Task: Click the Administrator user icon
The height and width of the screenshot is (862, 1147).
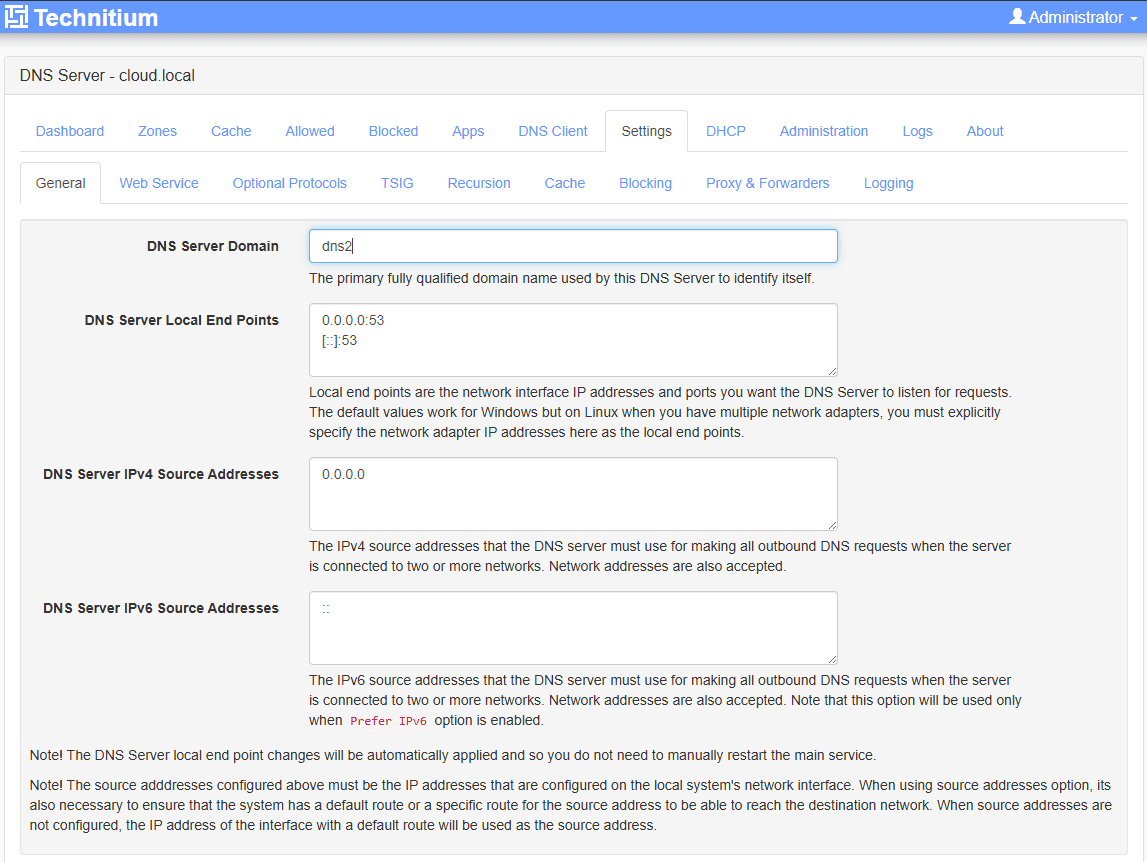Action: pyautogui.click(x=1017, y=16)
